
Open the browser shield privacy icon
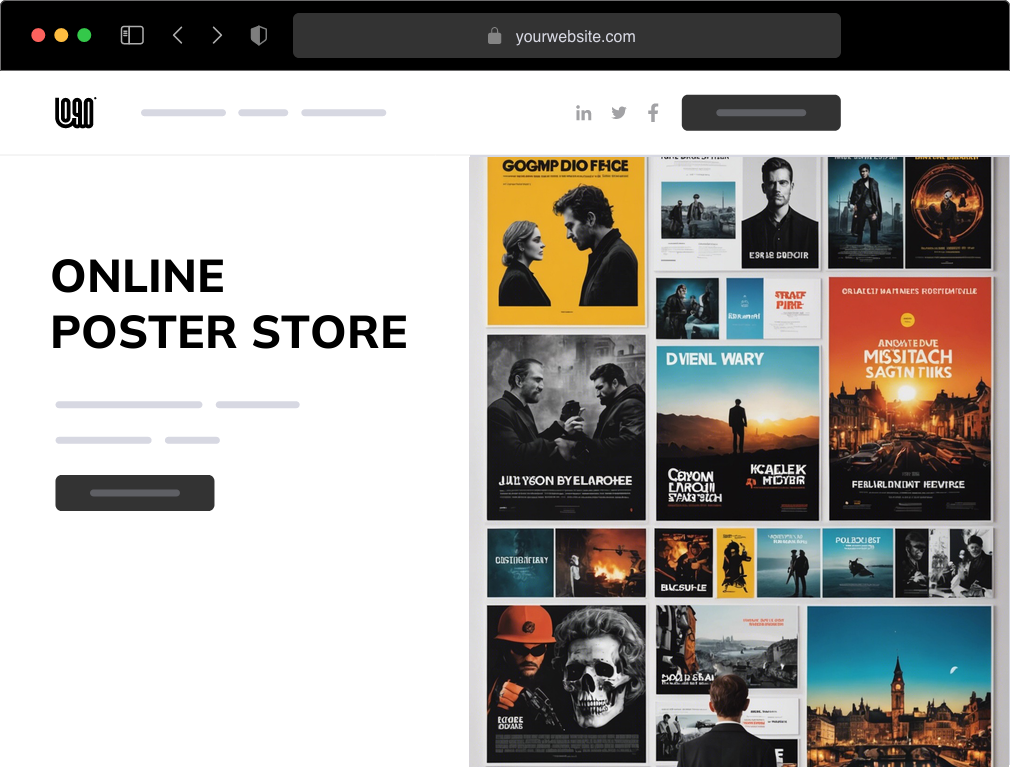tap(259, 34)
